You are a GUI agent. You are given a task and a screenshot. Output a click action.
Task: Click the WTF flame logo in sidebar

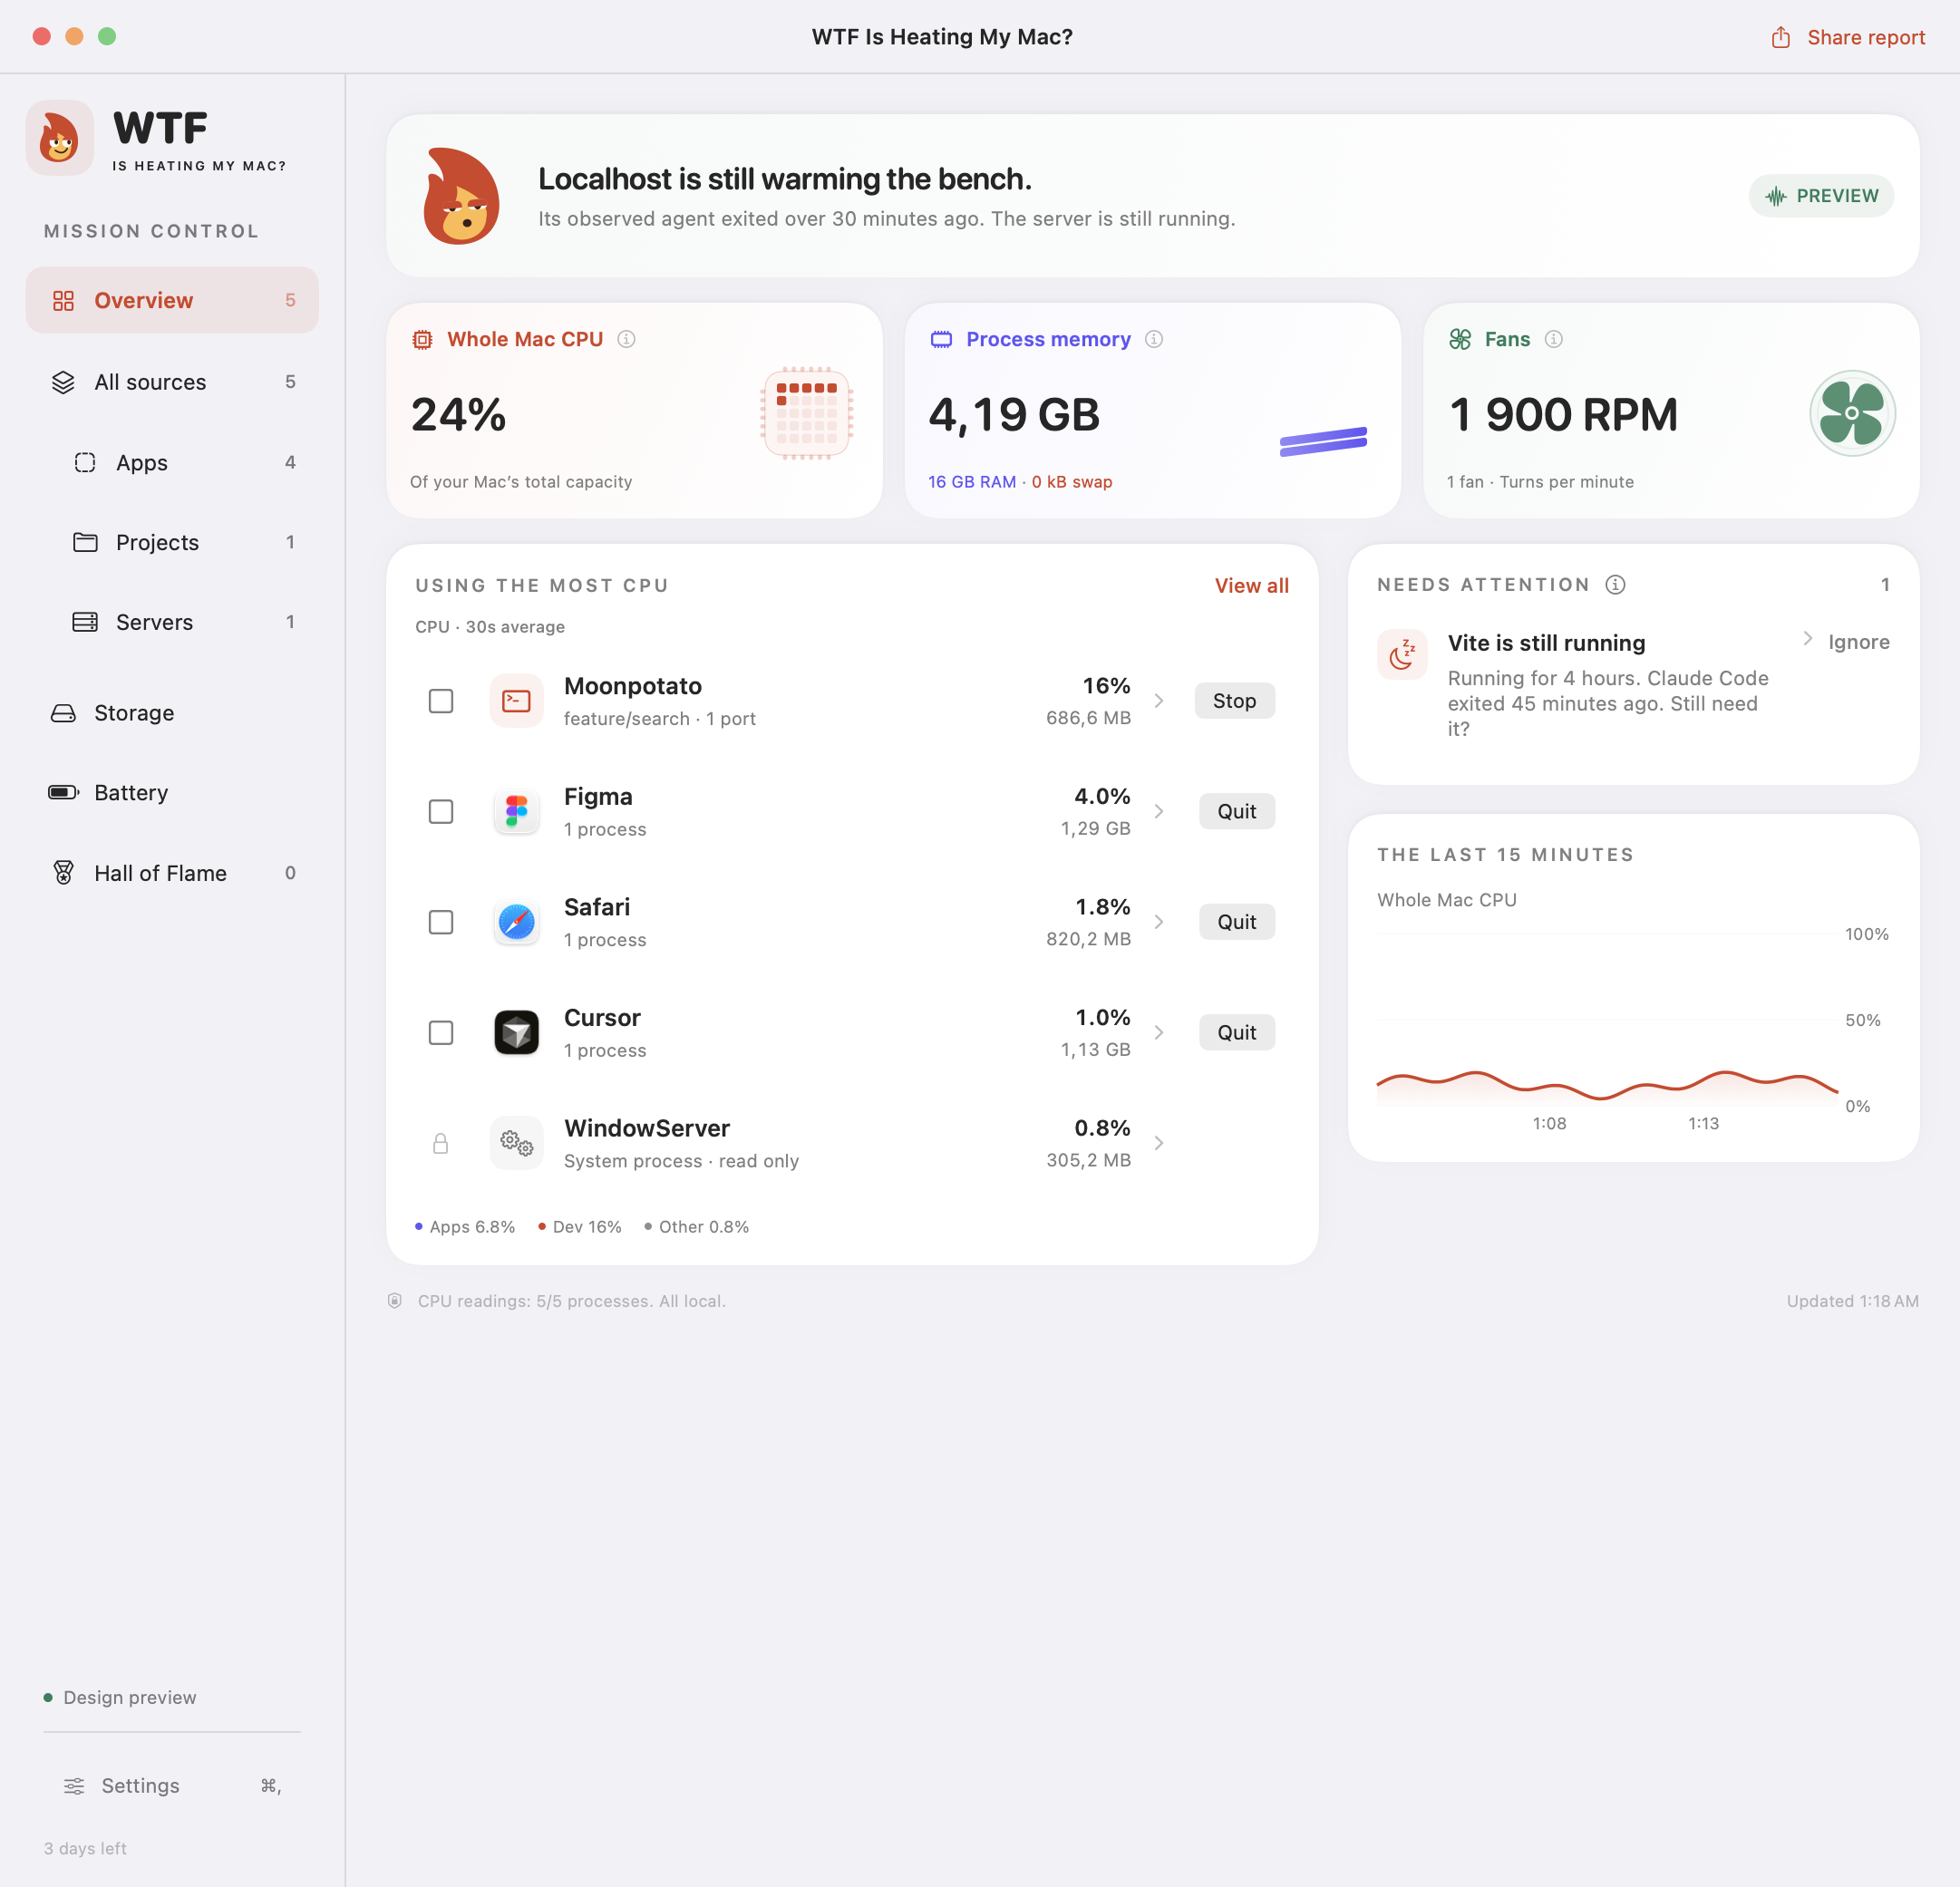tap(60, 138)
